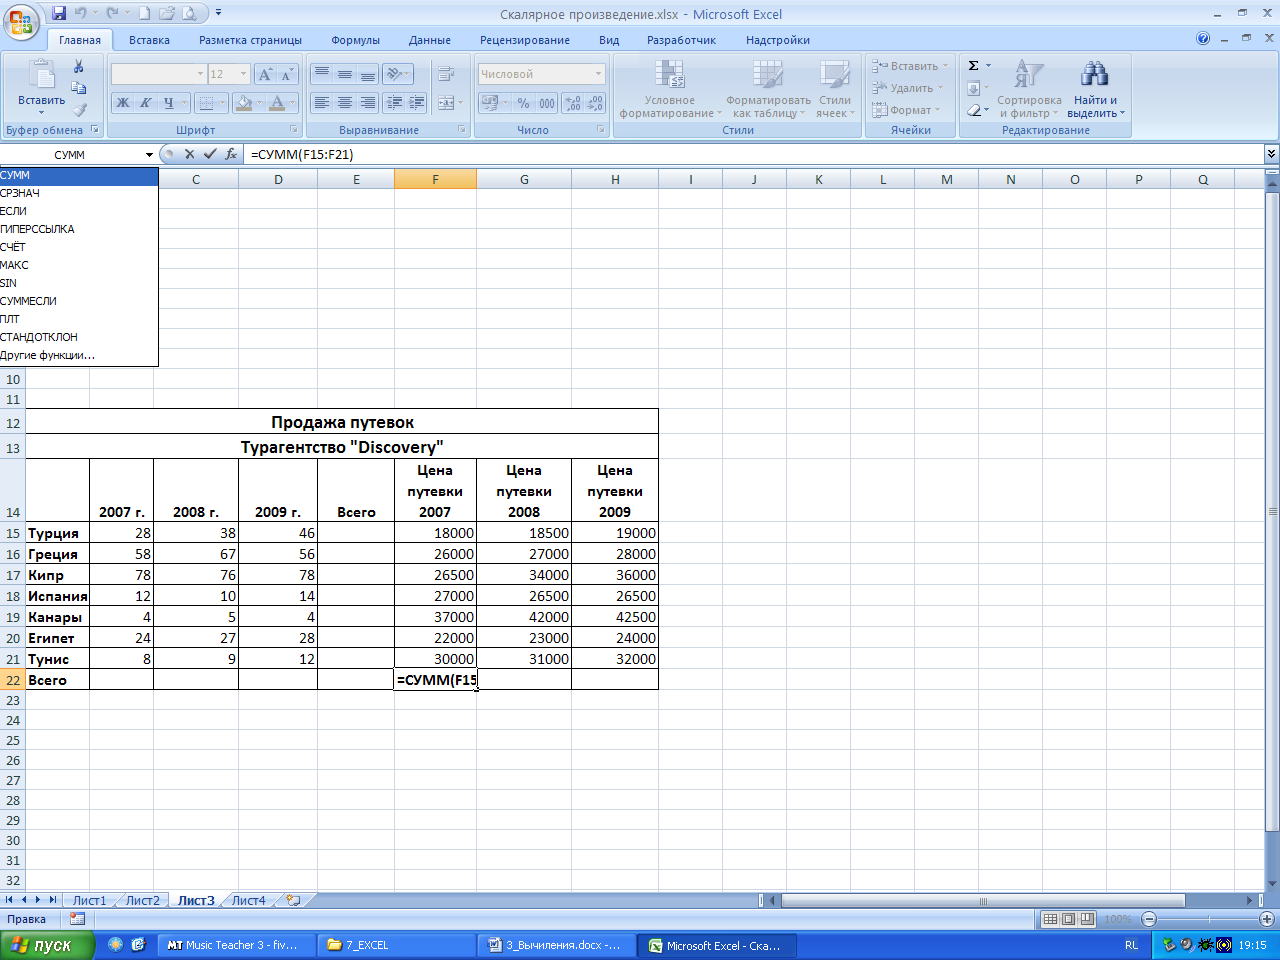The image size is (1280, 960).
Task: Open the Разметка страницы ribbon tab
Action: click(x=250, y=40)
